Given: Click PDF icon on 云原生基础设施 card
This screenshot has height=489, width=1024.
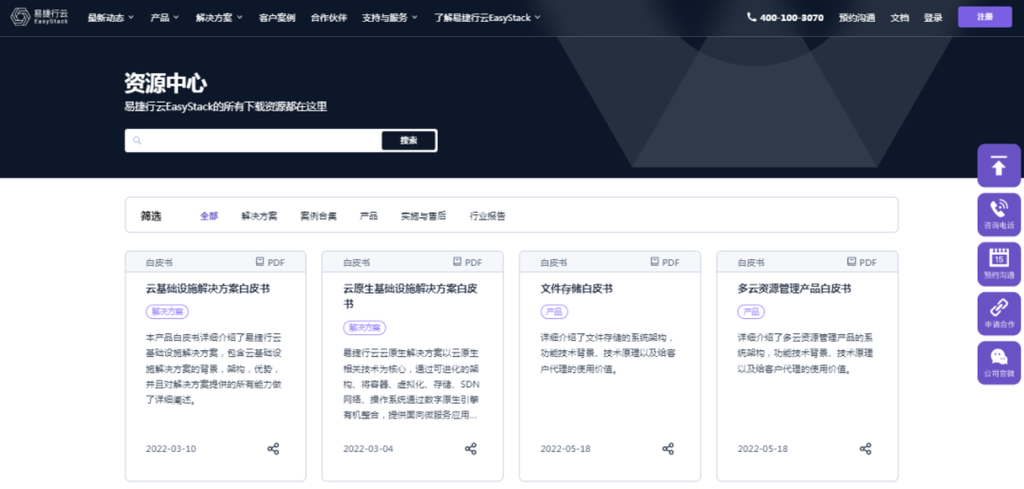Looking at the screenshot, I should point(457,262).
